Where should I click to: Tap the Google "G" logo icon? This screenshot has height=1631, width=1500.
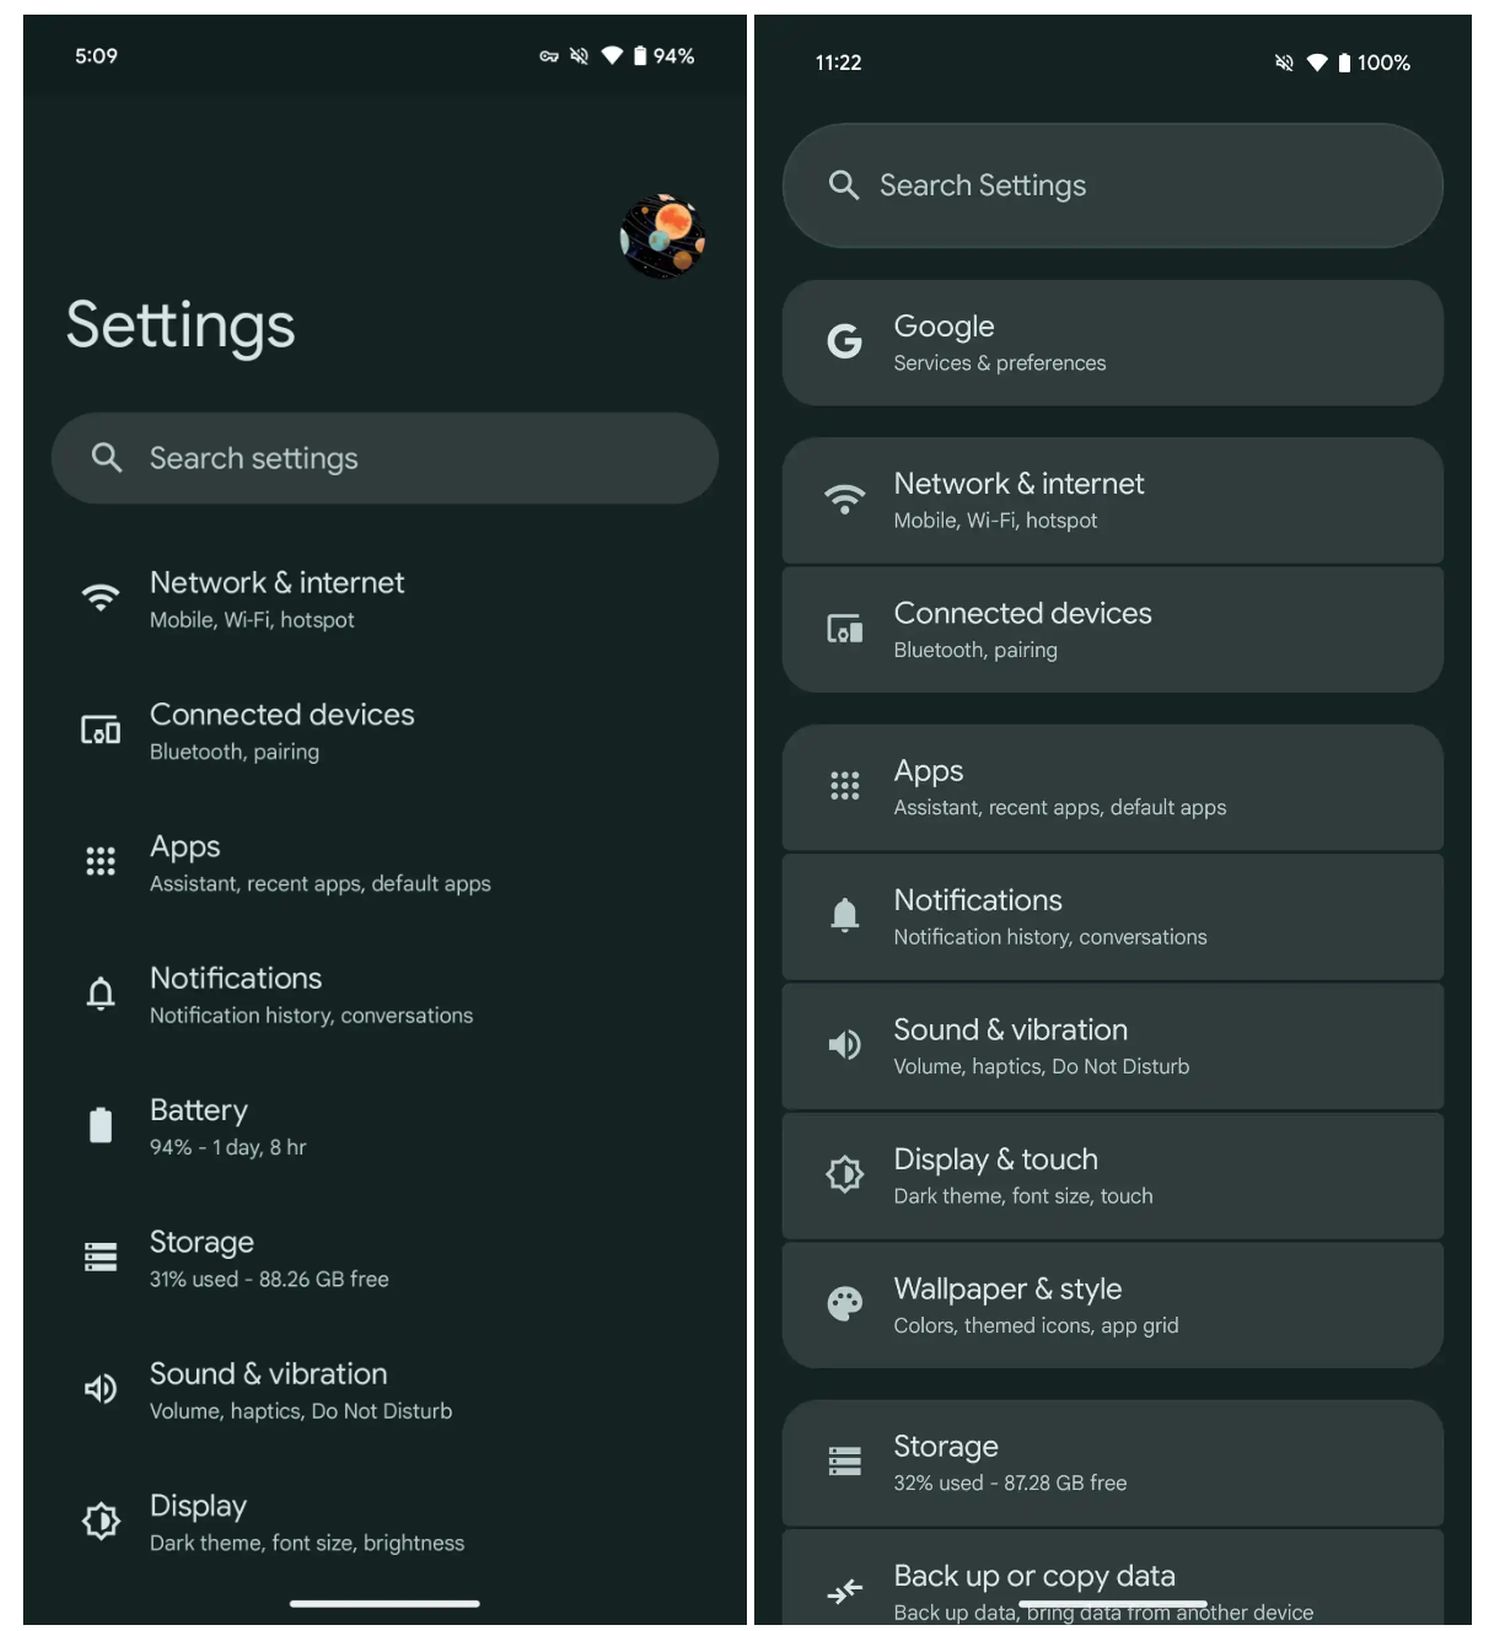844,342
